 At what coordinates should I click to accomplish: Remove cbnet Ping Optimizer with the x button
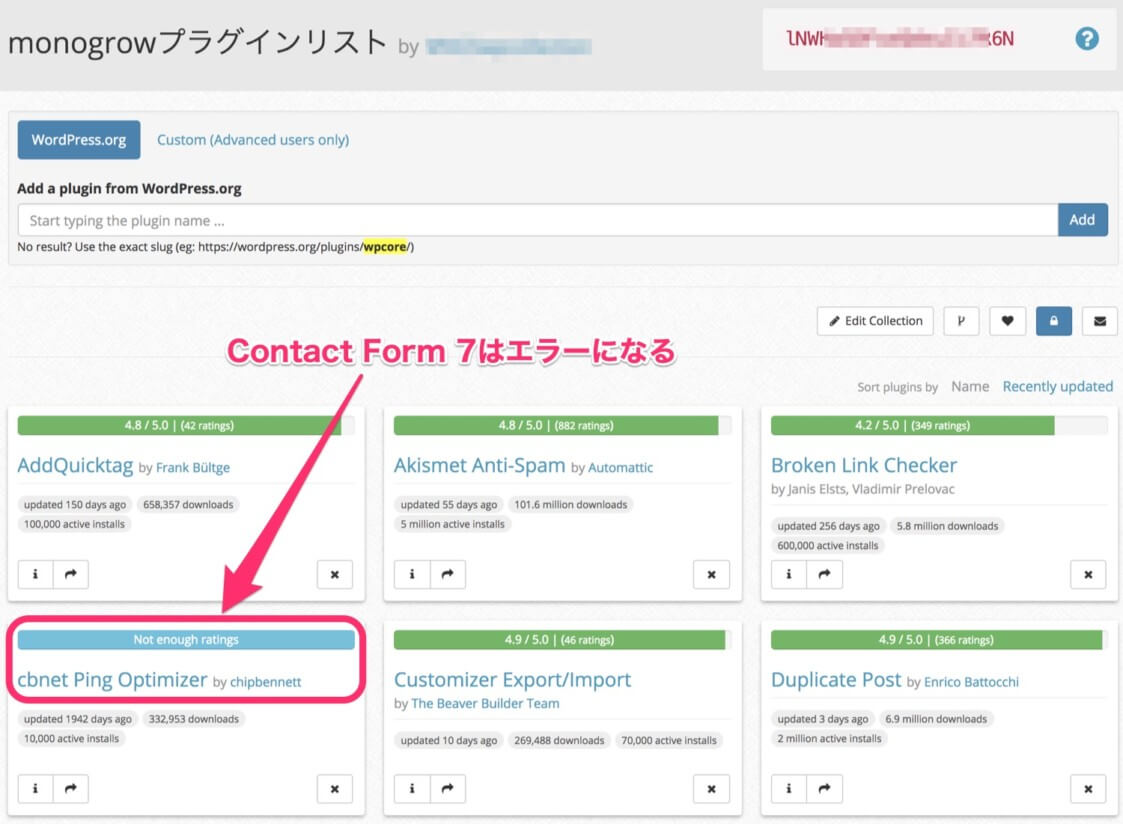[x=334, y=789]
